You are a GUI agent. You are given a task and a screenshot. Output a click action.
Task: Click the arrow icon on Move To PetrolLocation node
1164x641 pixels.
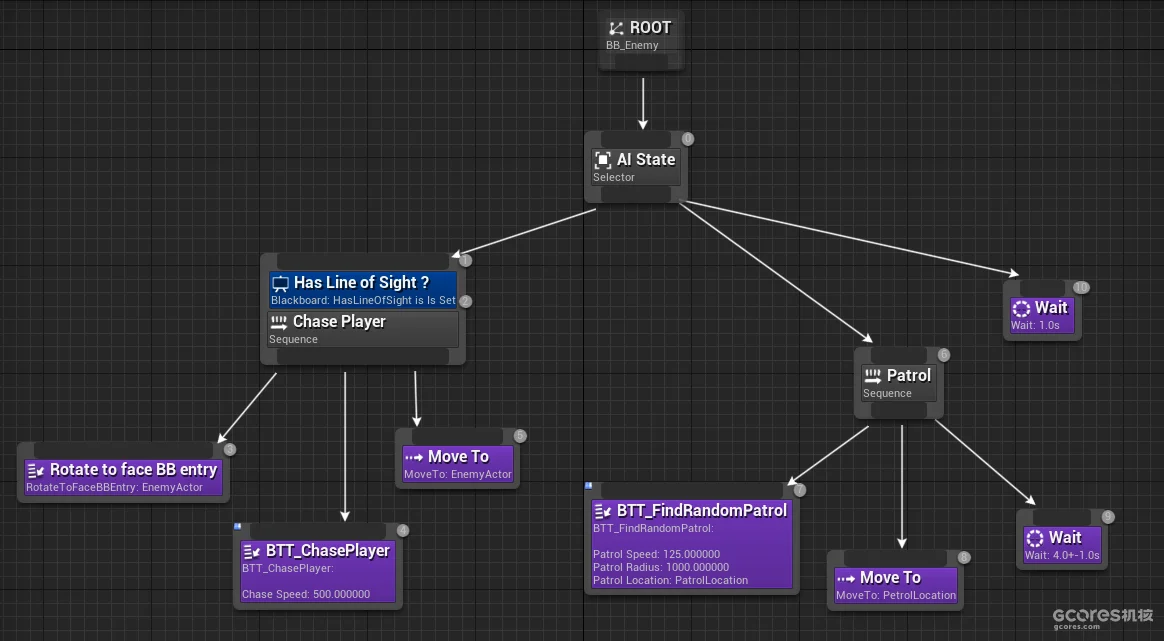[x=846, y=578]
